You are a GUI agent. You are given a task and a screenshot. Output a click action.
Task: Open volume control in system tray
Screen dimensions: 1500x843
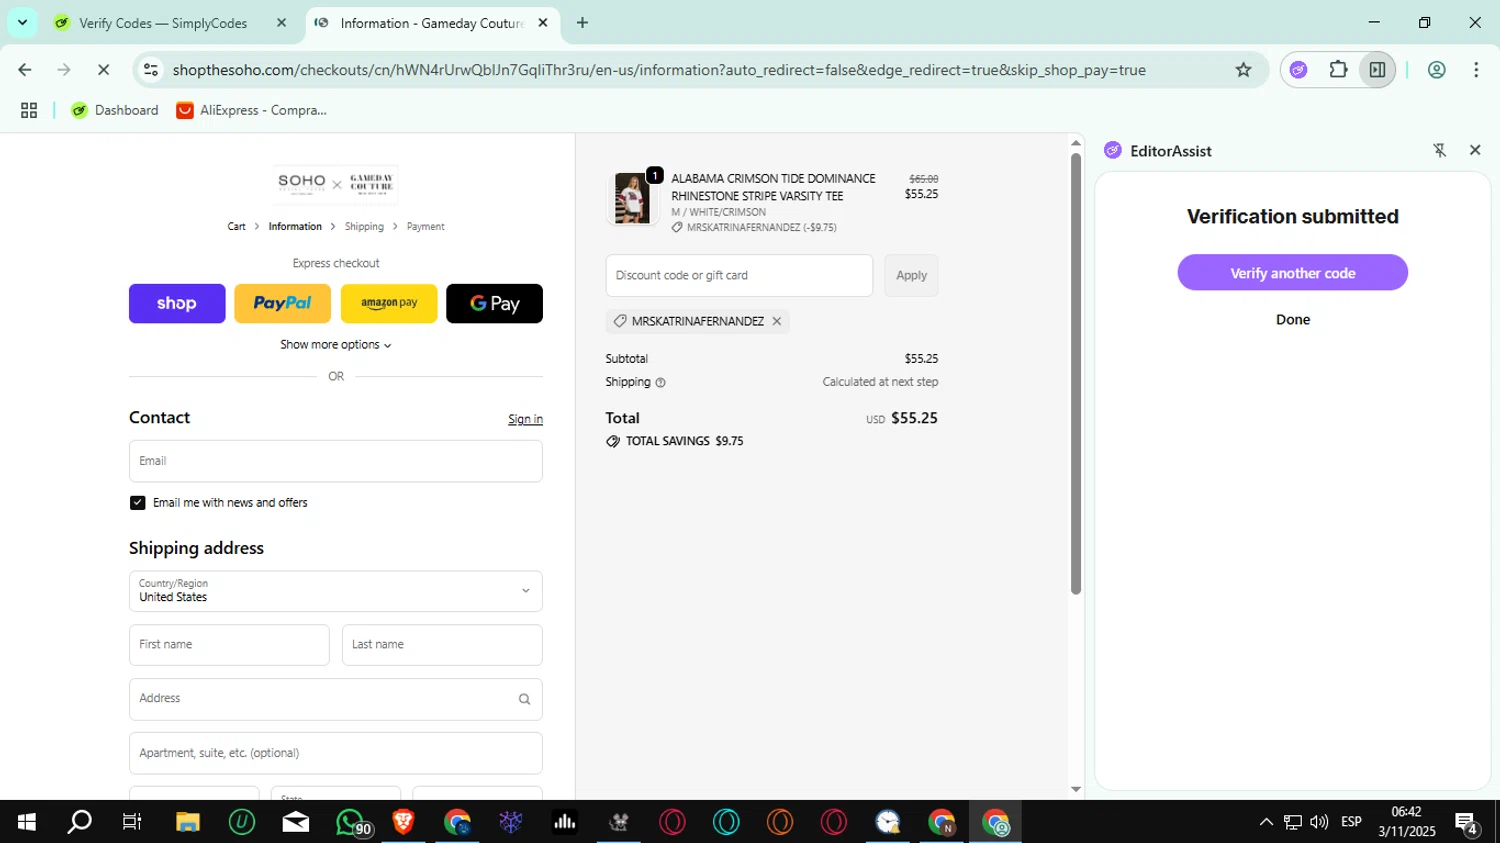[1319, 822]
